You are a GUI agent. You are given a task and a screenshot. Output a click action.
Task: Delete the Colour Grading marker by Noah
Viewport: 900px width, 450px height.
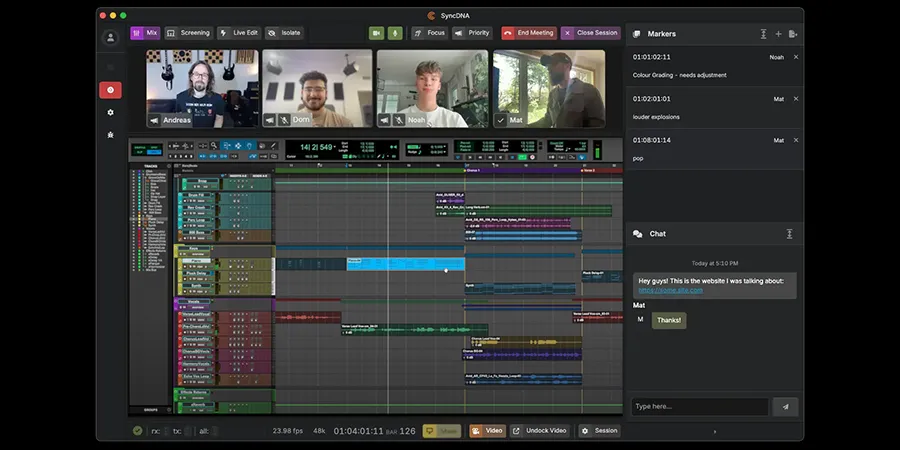point(796,57)
